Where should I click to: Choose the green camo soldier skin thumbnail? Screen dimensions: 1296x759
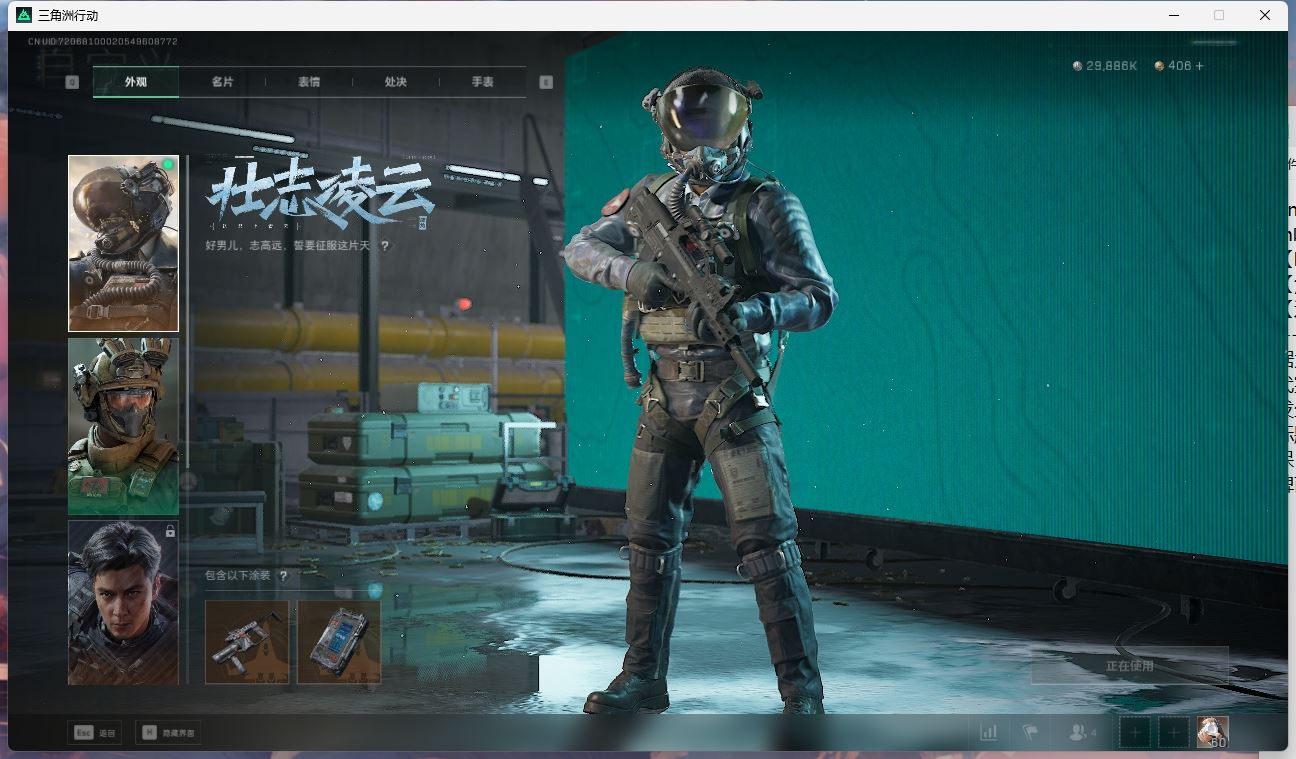tap(123, 426)
